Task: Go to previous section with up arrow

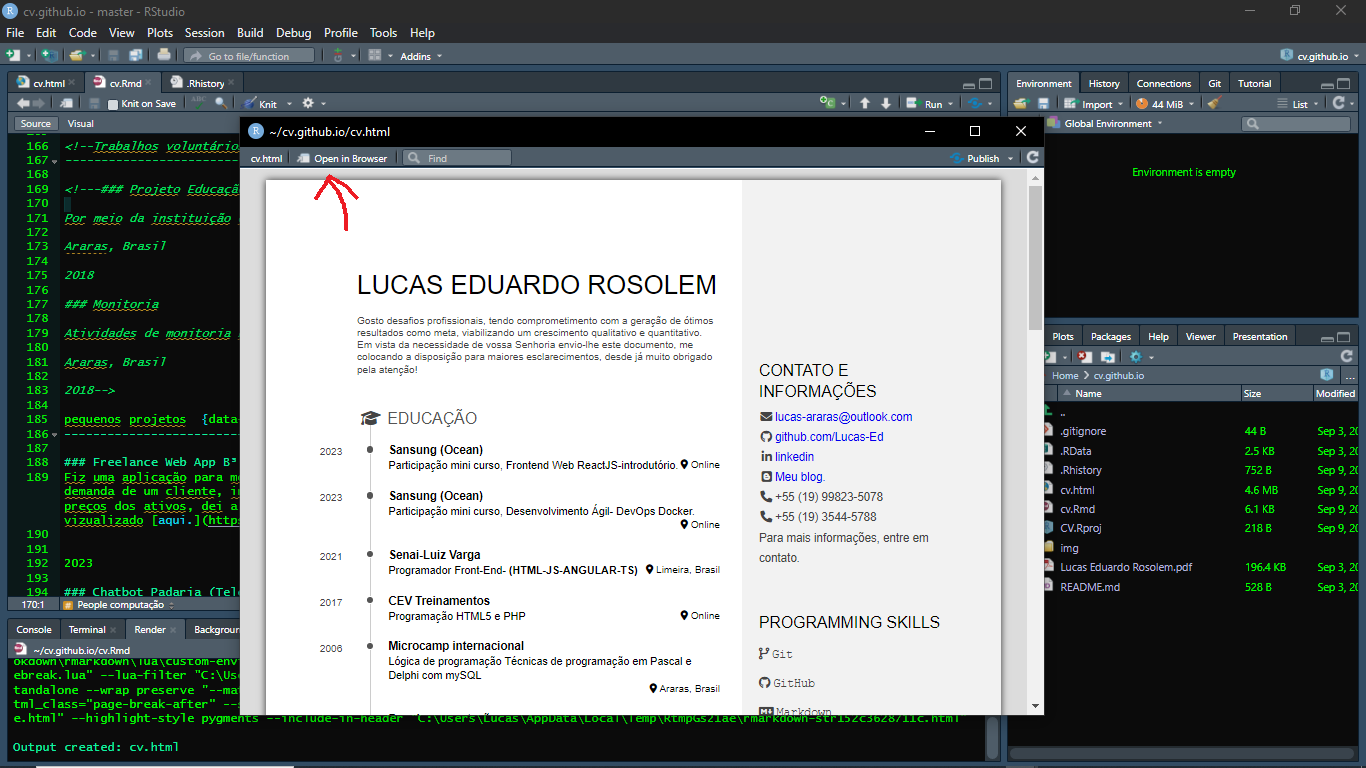Action: pyautogui.click(x=865, y=103)
